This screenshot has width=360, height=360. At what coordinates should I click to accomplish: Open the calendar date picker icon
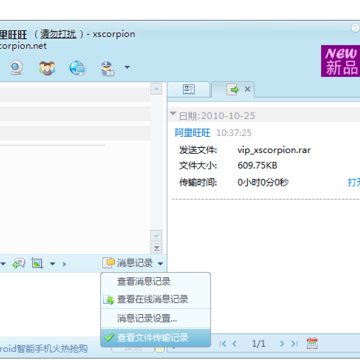pos(312,343)
